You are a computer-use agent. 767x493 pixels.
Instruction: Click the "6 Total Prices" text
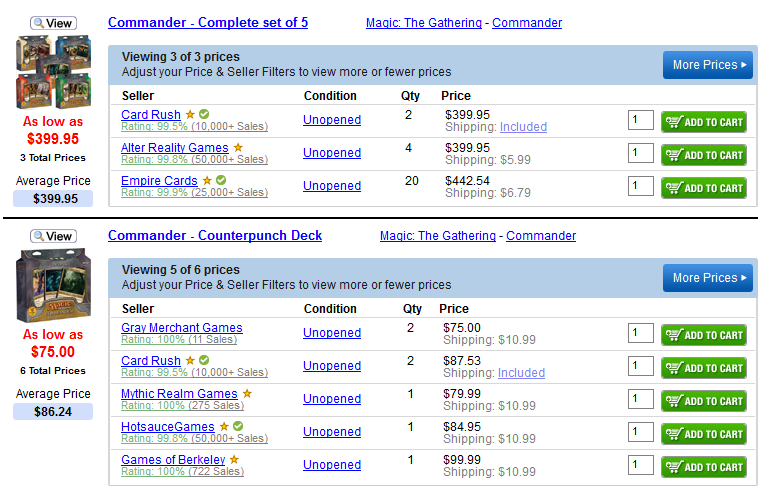point(53,371)
